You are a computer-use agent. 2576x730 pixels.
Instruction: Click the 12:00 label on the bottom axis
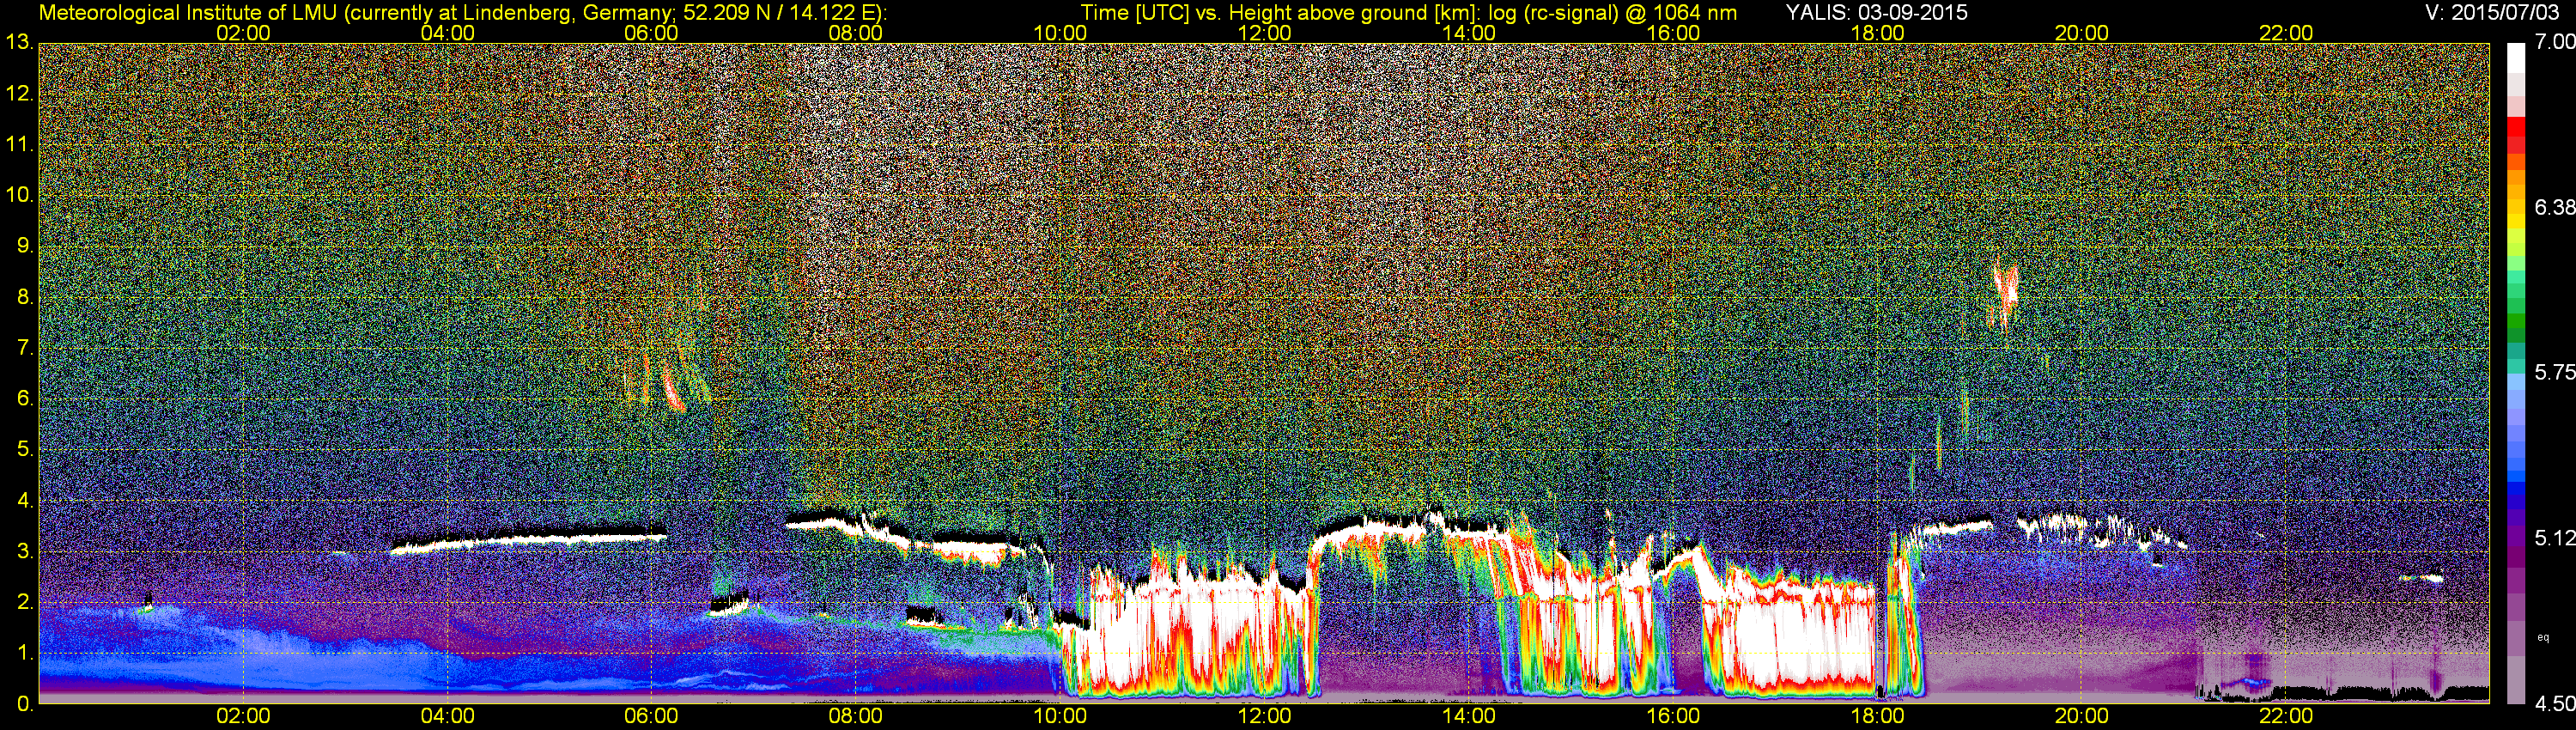coord(1264,717)
